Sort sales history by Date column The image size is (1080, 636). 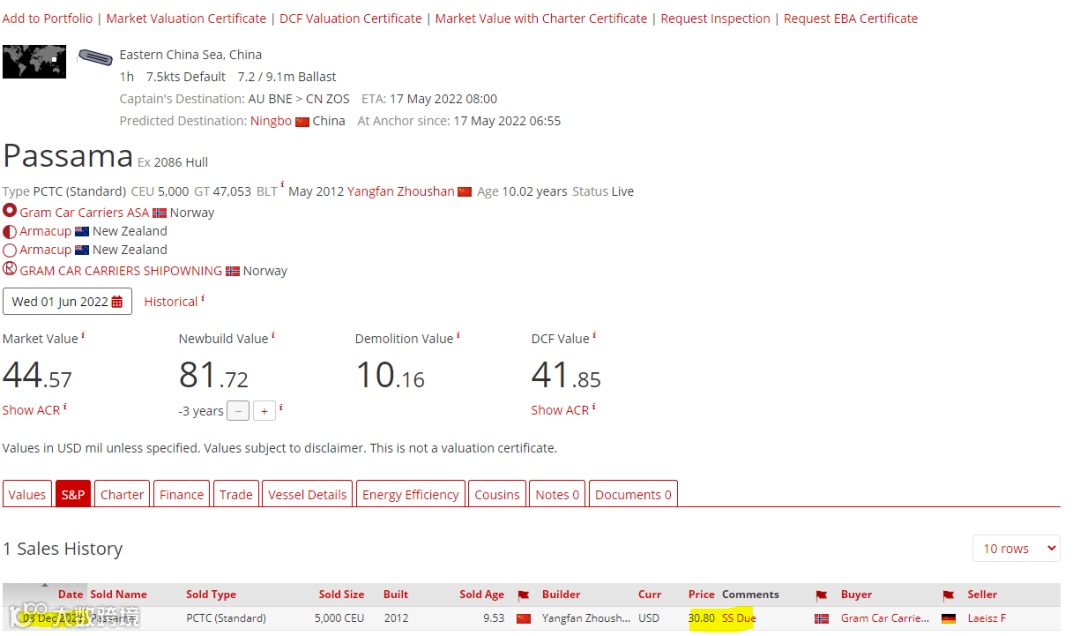[x=70, y=595]
